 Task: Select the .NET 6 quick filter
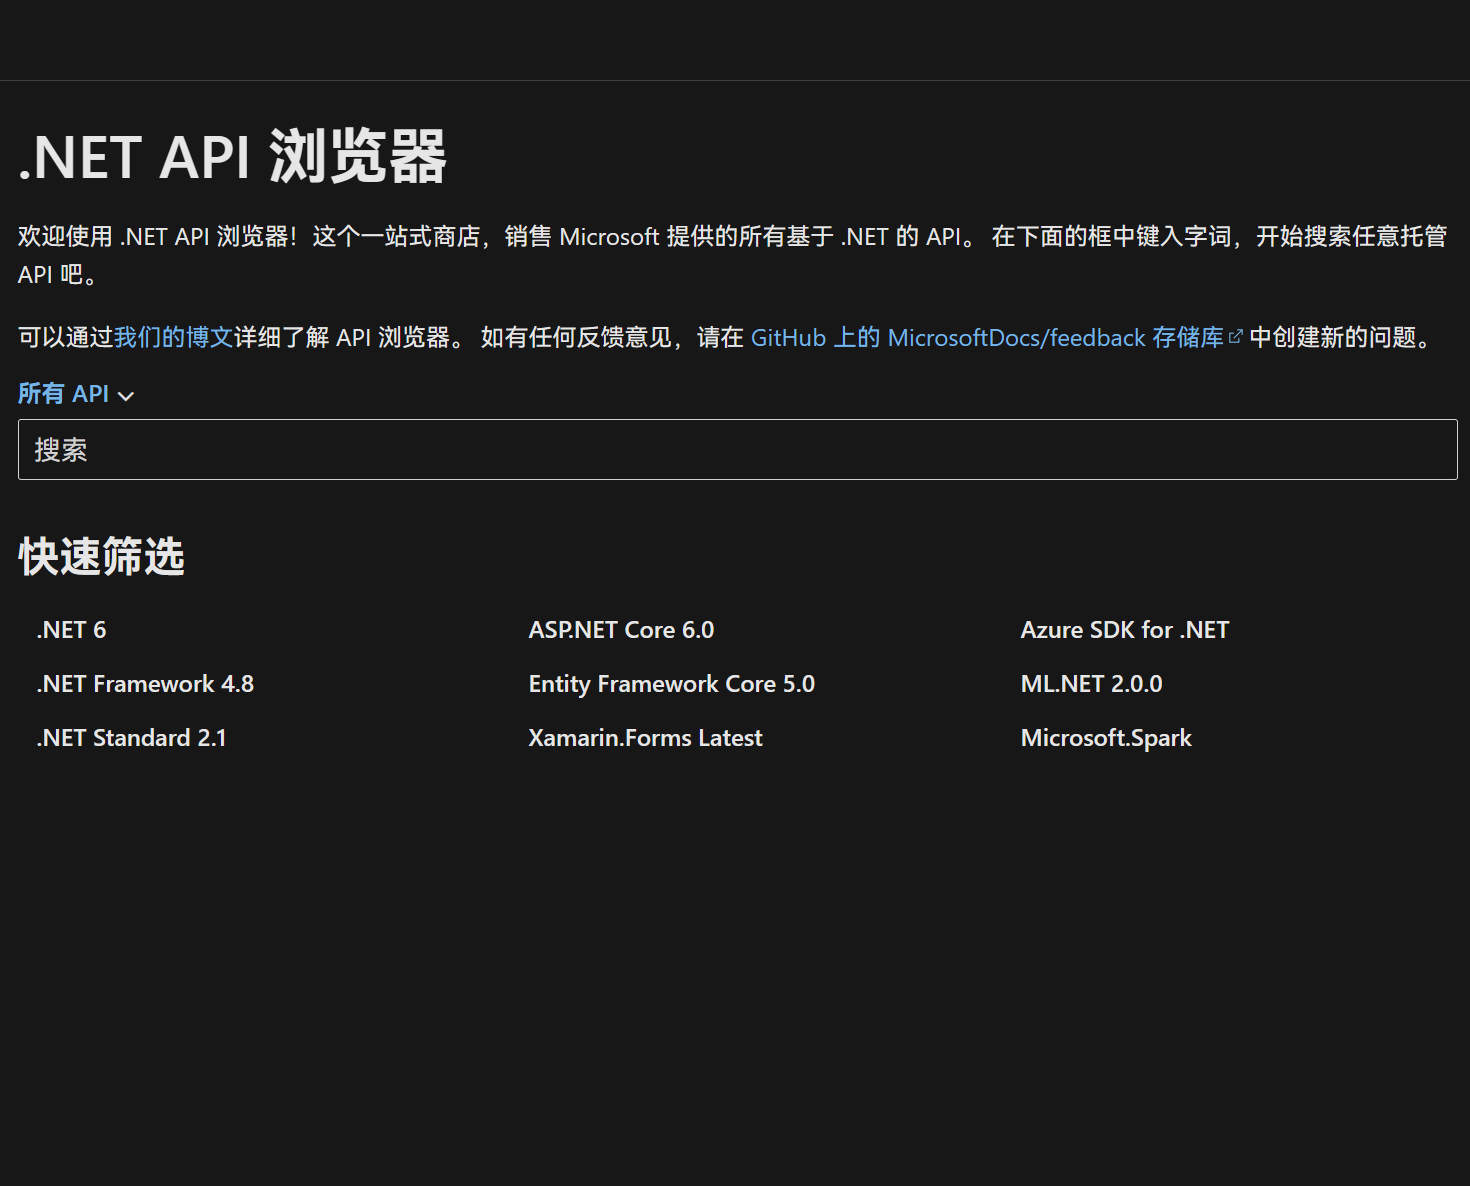71,630
